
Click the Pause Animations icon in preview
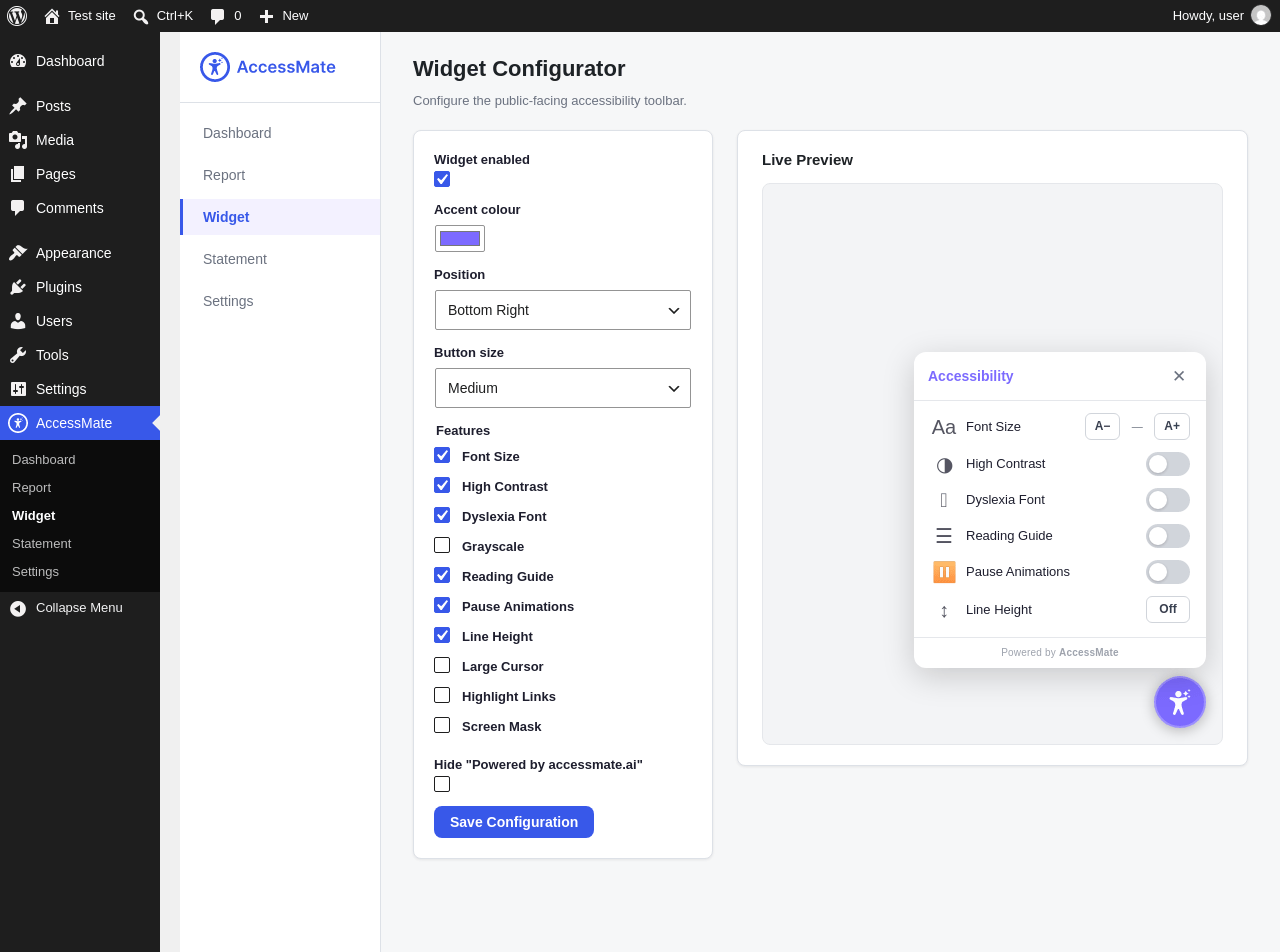click(944, 572)
